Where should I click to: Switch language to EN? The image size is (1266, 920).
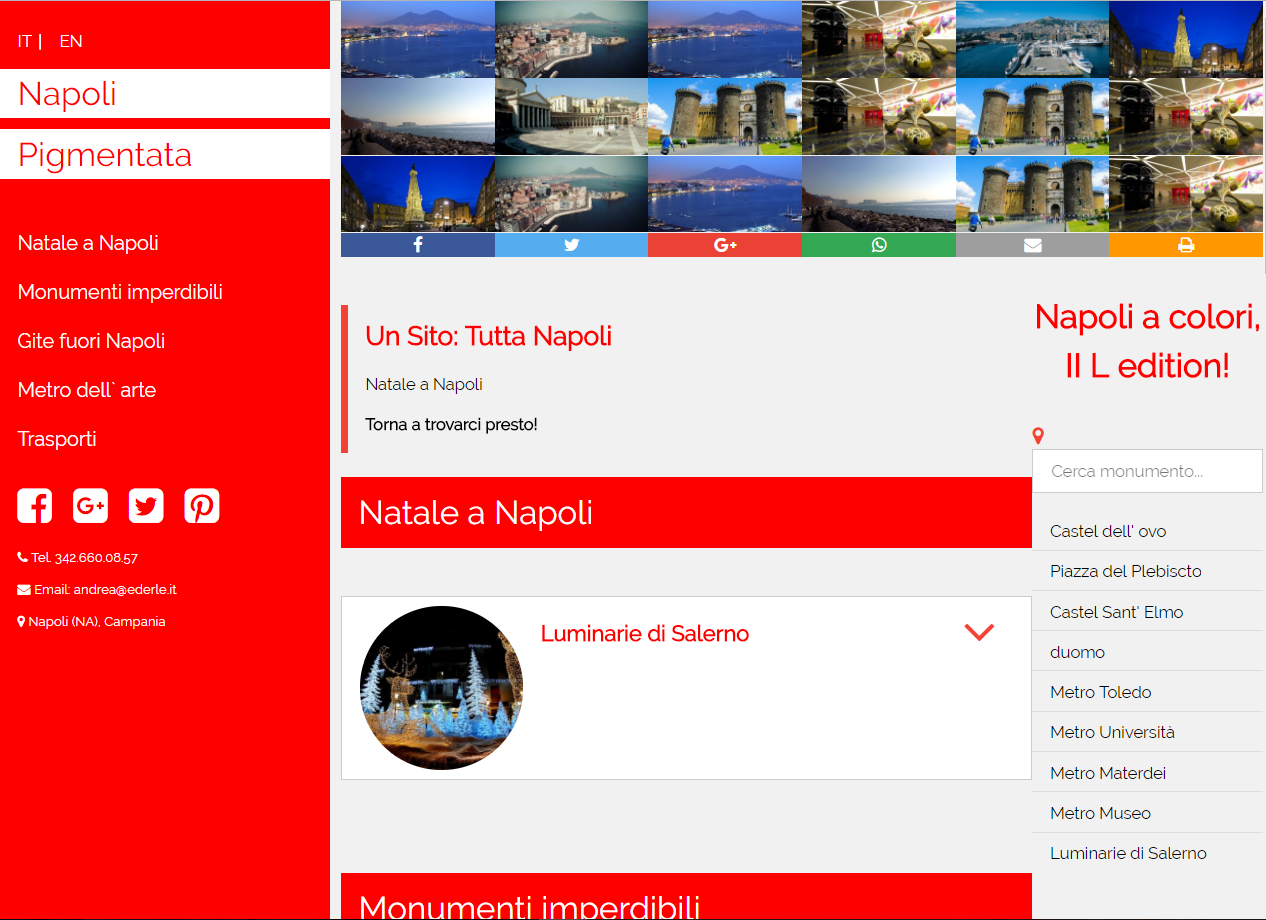71,41
